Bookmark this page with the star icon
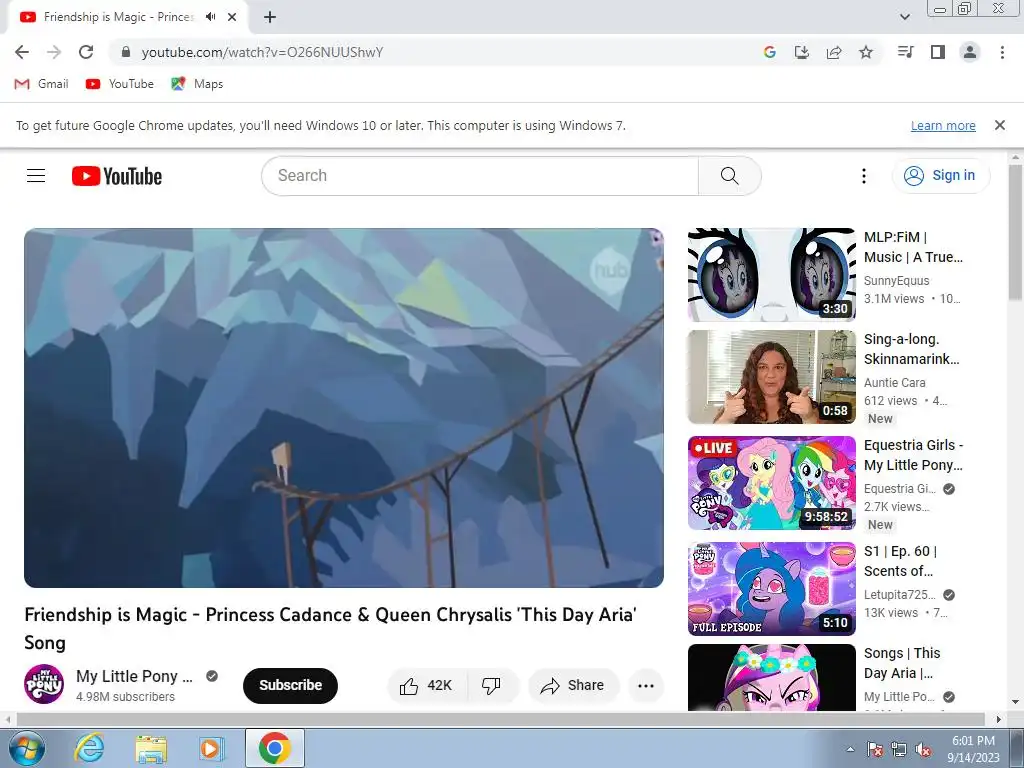Screen dimensions: 1024x768 coord(866,52)
